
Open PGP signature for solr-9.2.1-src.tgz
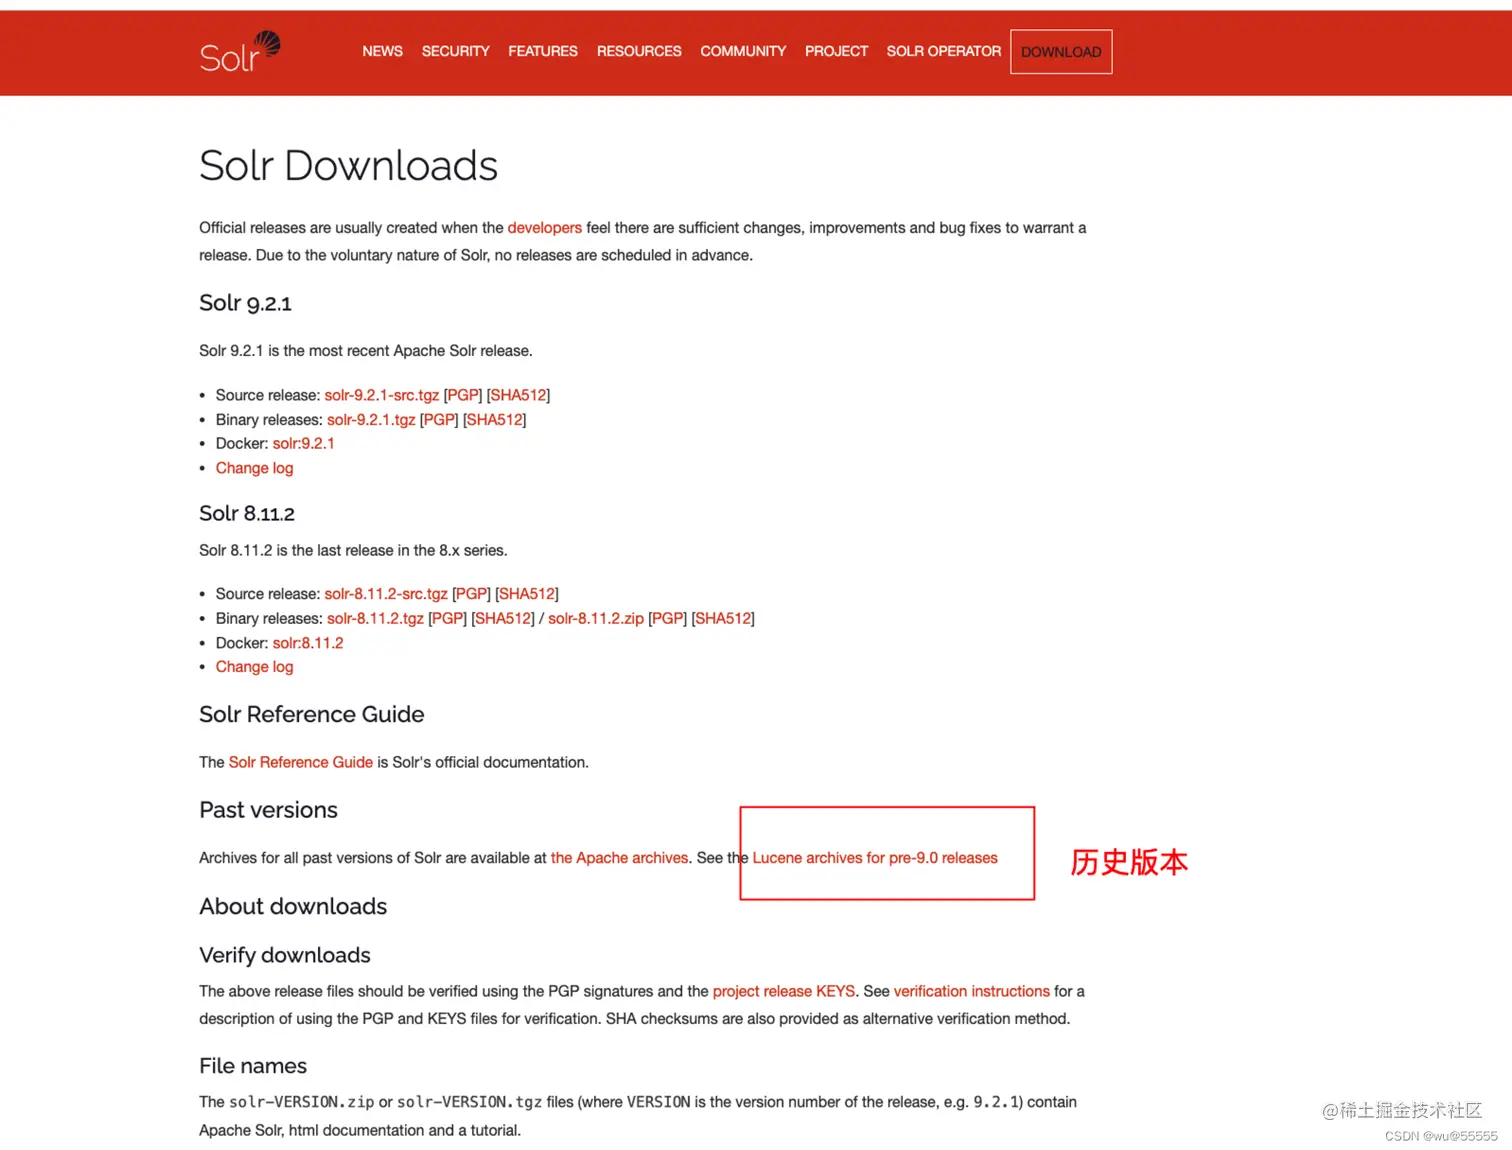pyautogui.click(x=463, y=395)
